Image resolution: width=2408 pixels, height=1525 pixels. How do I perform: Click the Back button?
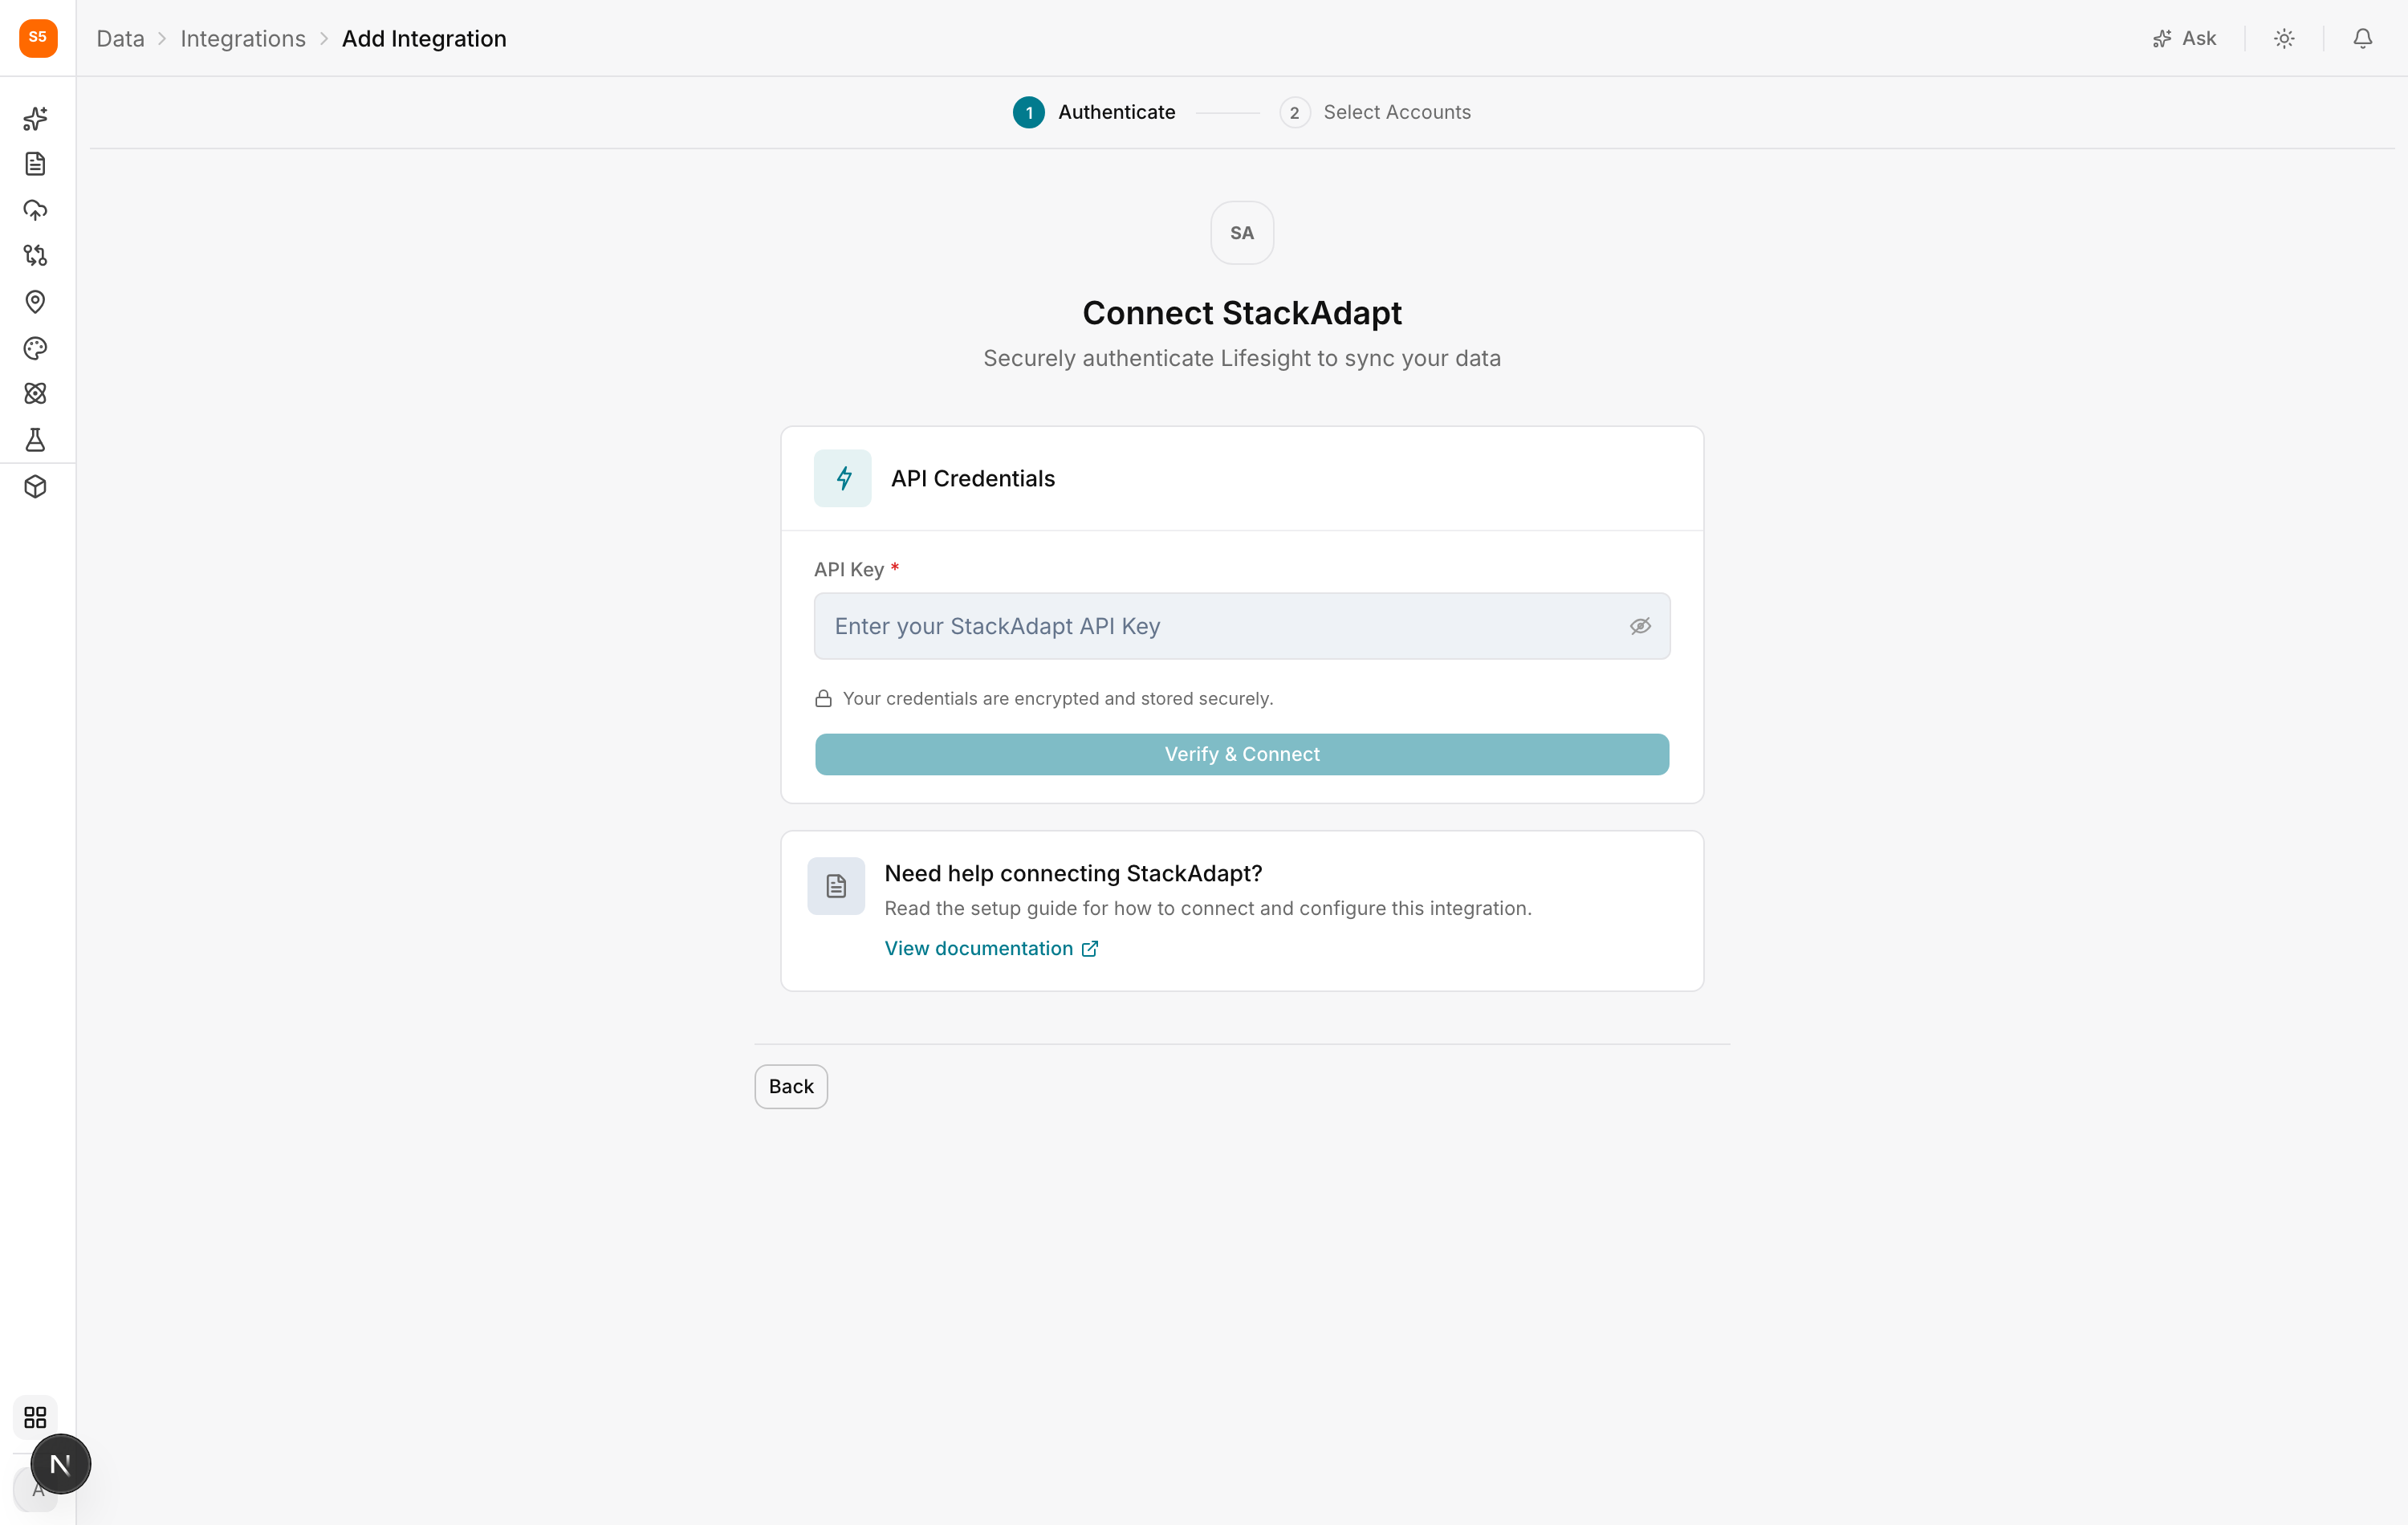tap(791, 1086)
